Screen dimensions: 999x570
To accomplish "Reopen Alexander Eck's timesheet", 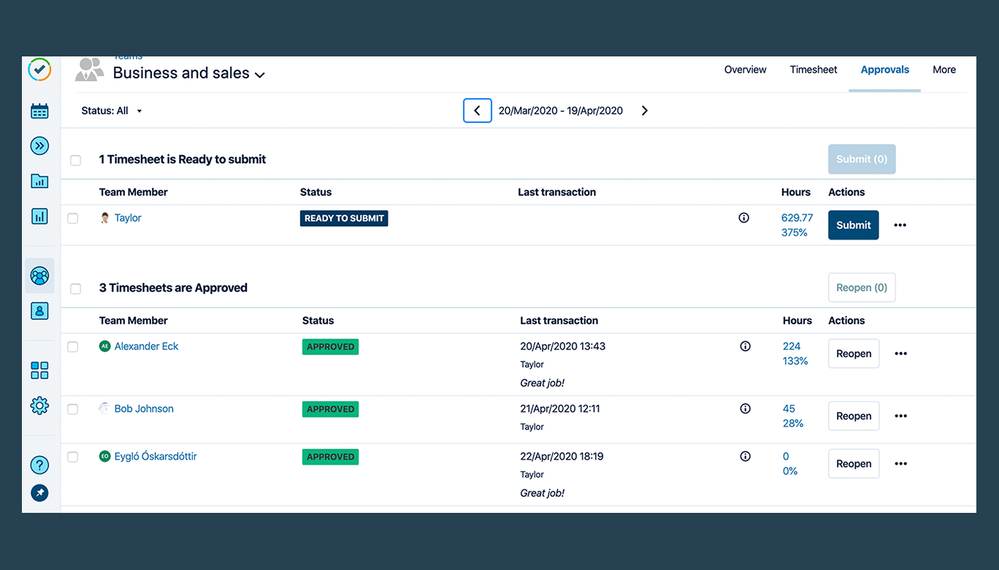I will 854,353.
